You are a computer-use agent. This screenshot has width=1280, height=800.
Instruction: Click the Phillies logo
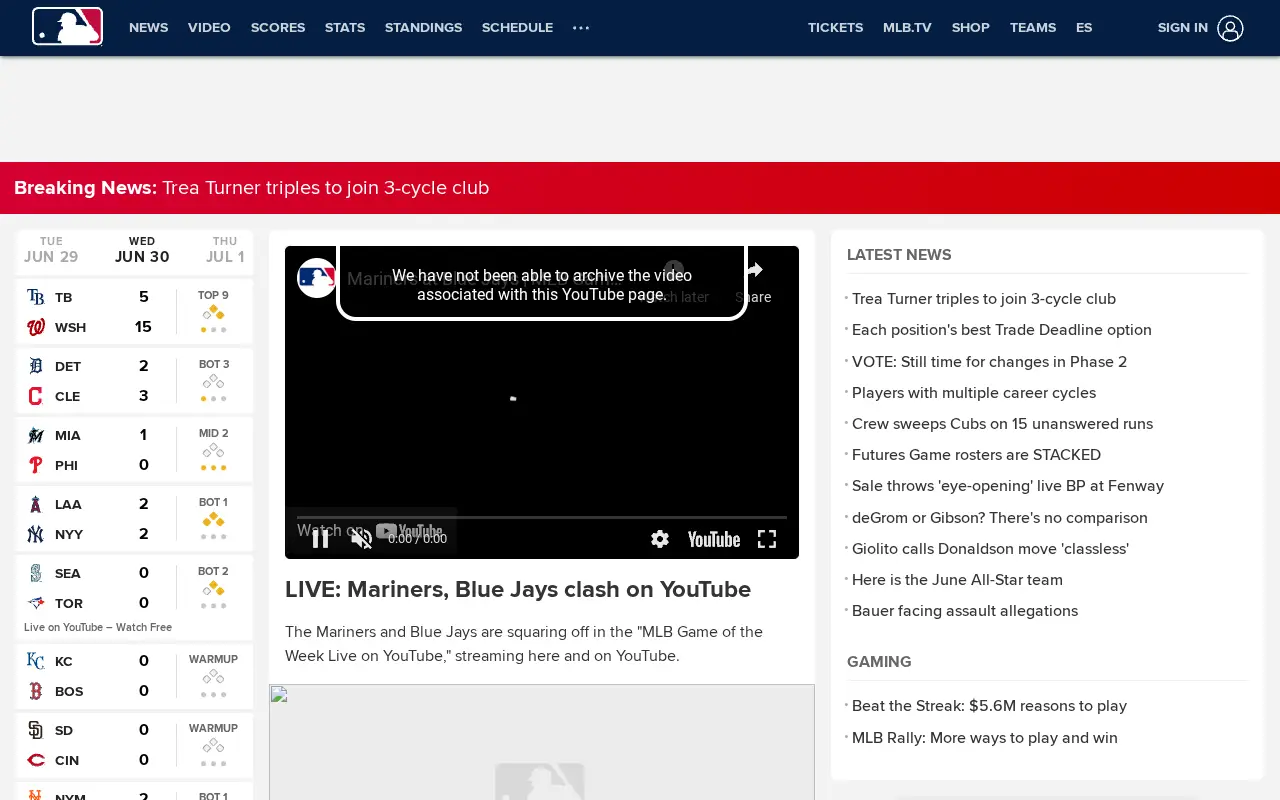click(36, 465)
